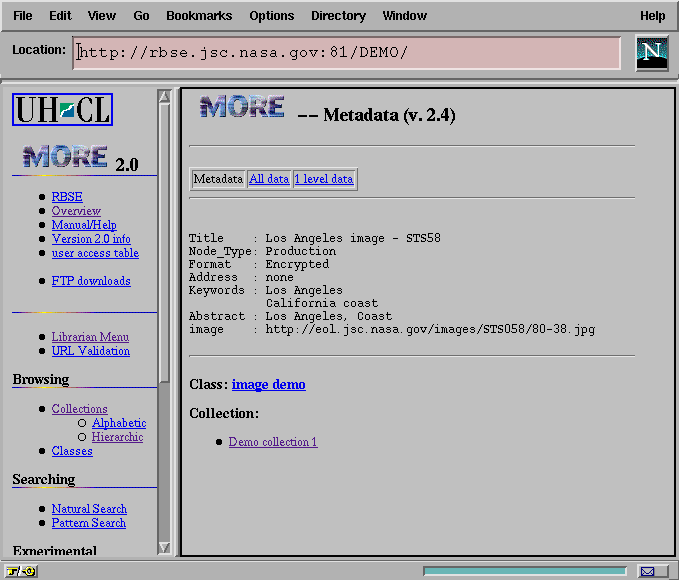Click the Location URL input field

[x=347, y=53]
